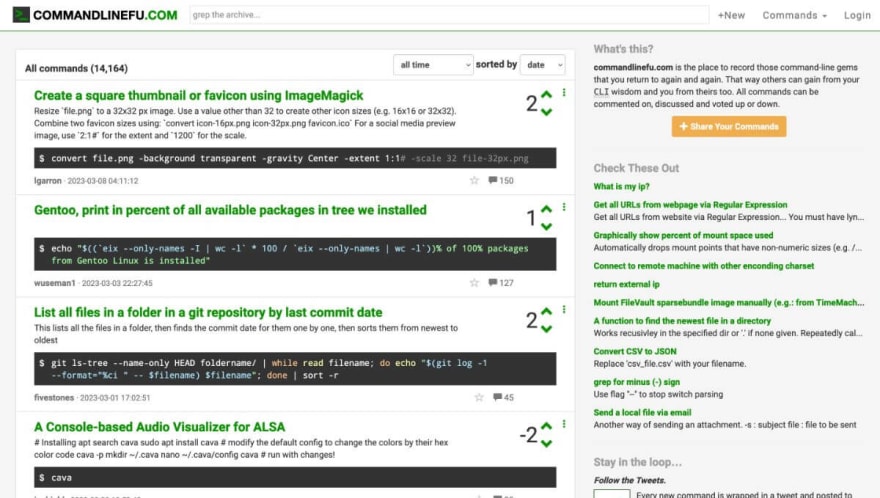Click the git ls-tree command code block
The width and height of the screenshot is (880, 498).
point(295,369)
